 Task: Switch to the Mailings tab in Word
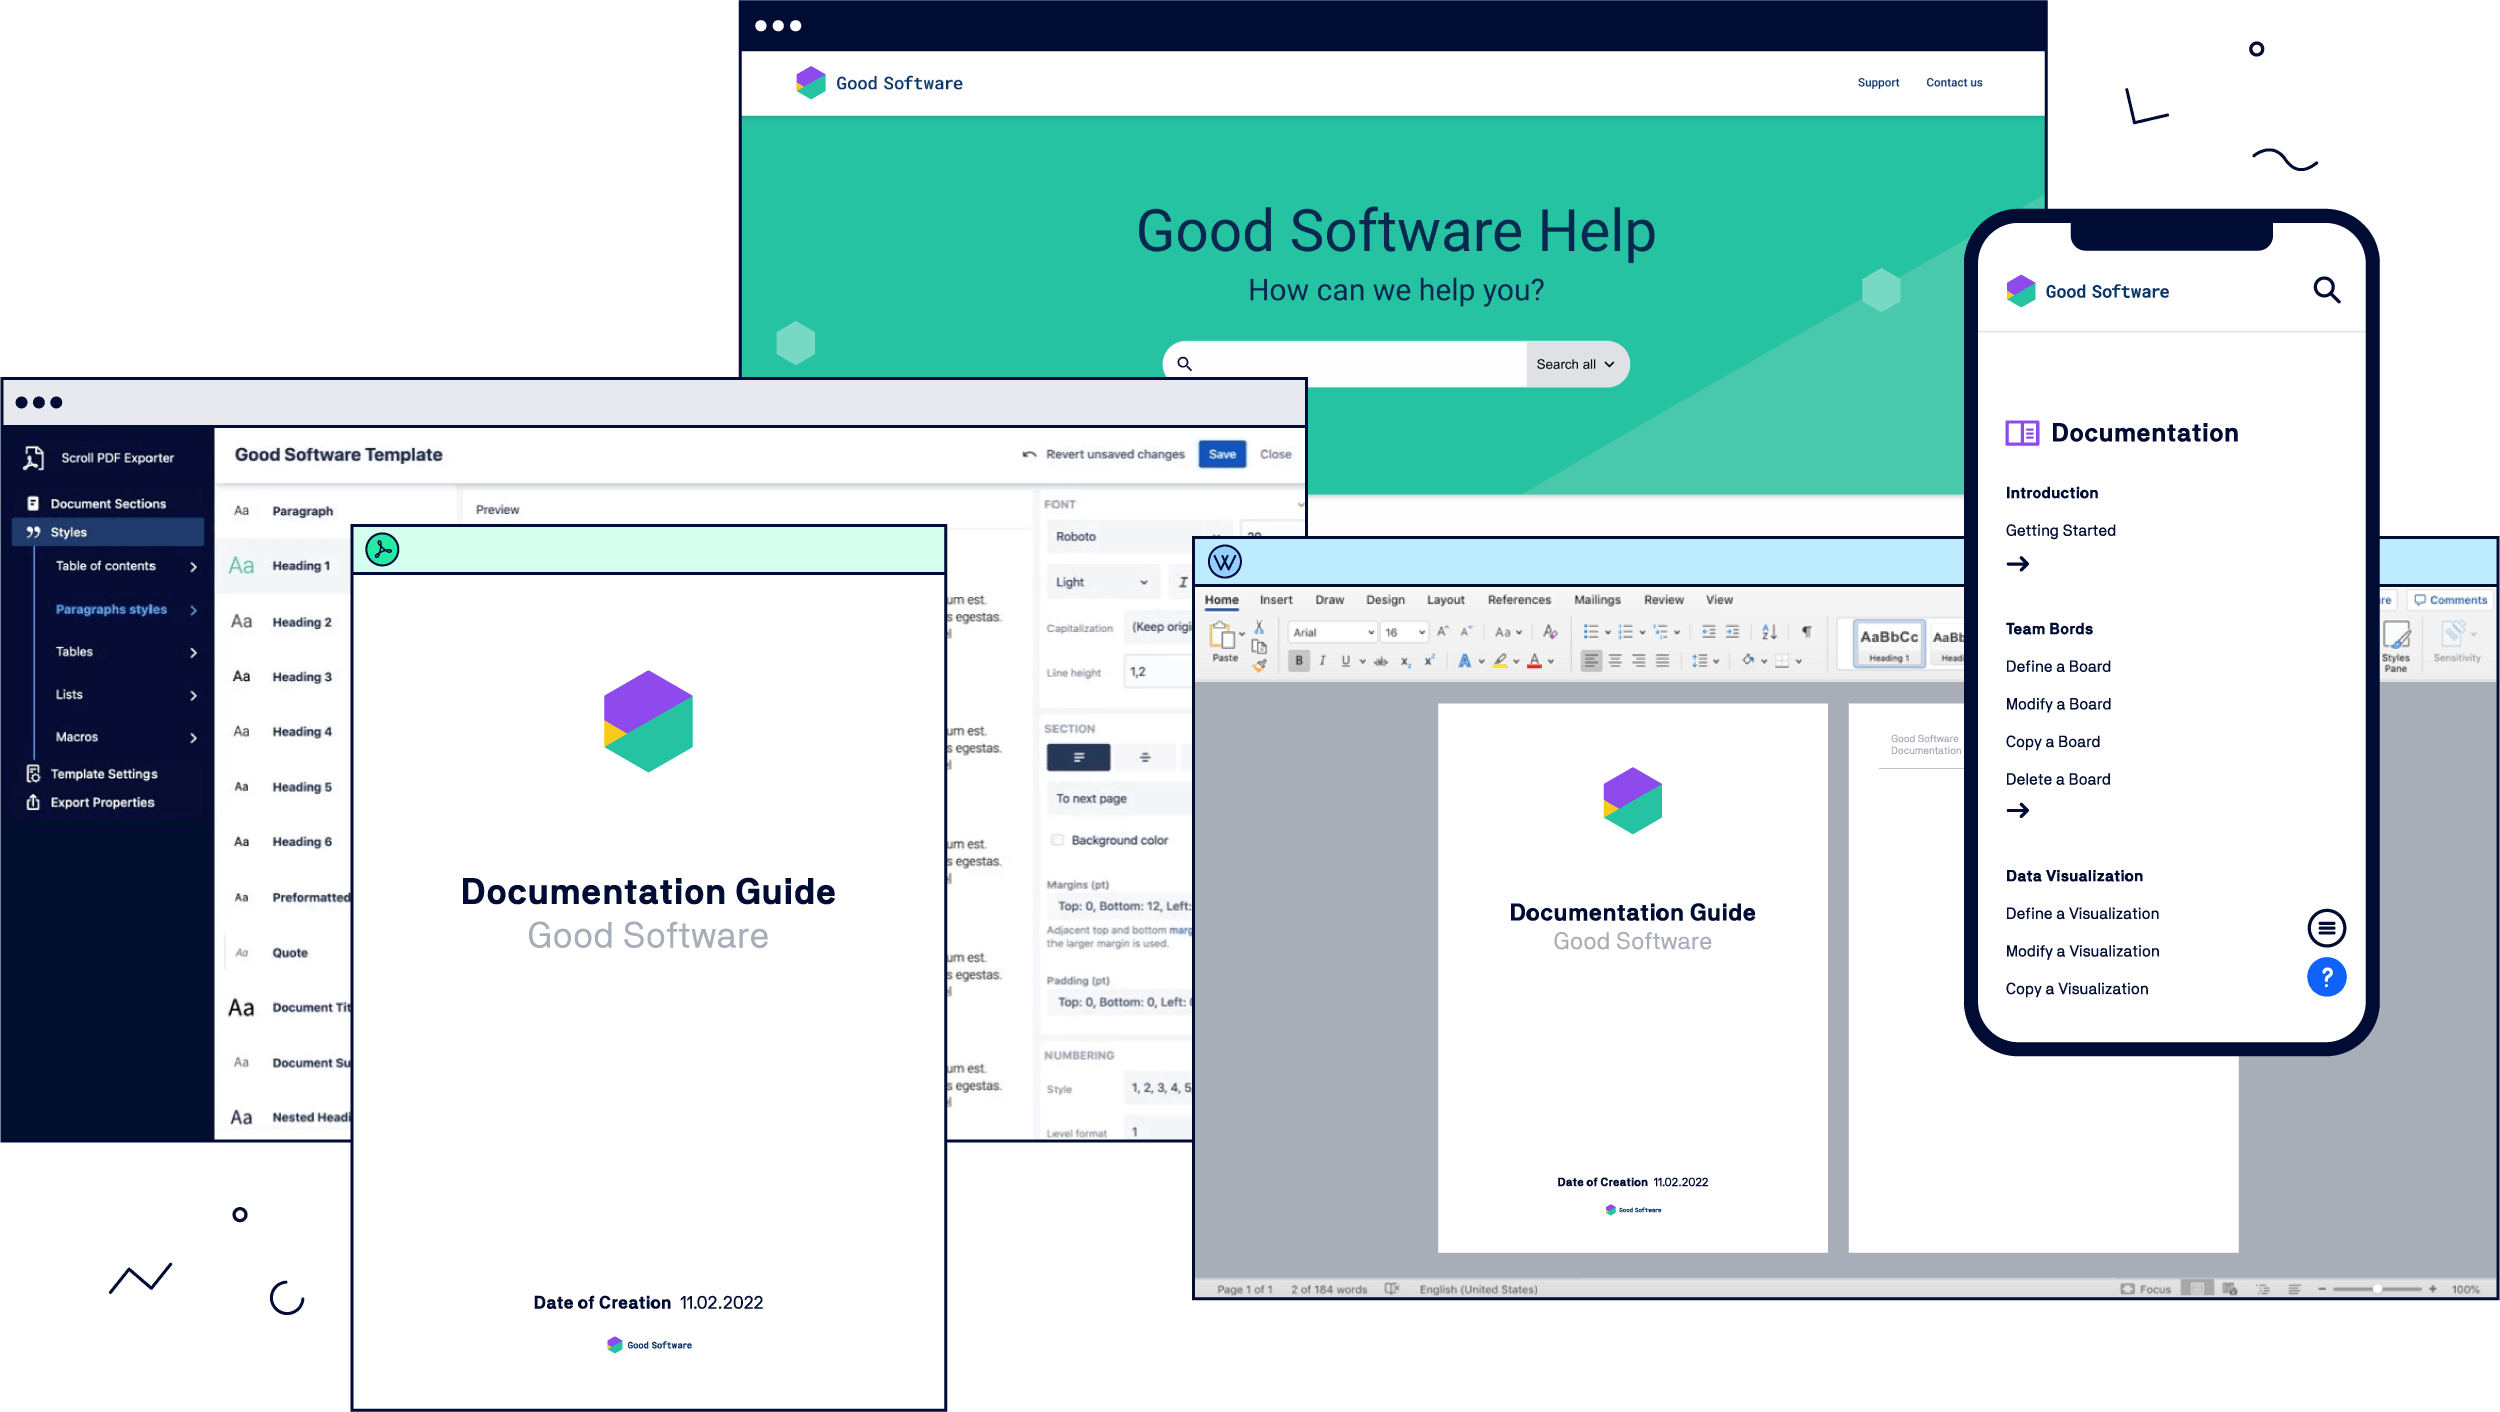(1597, 600)
